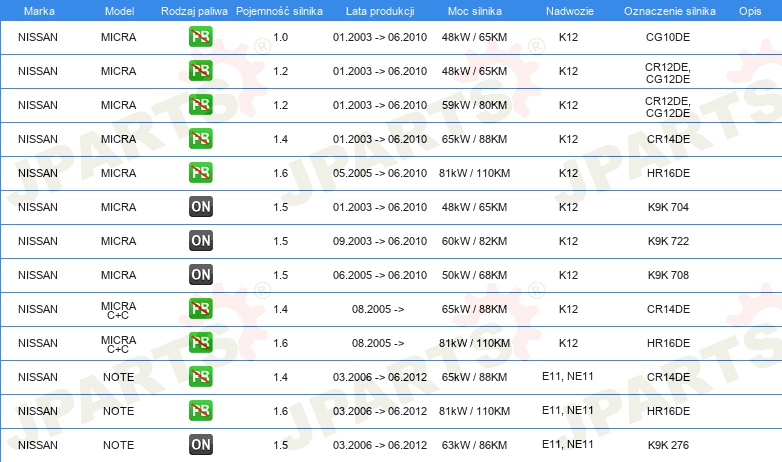
Task: Click ON diesel icon for K9K 704
Action: 200,207
